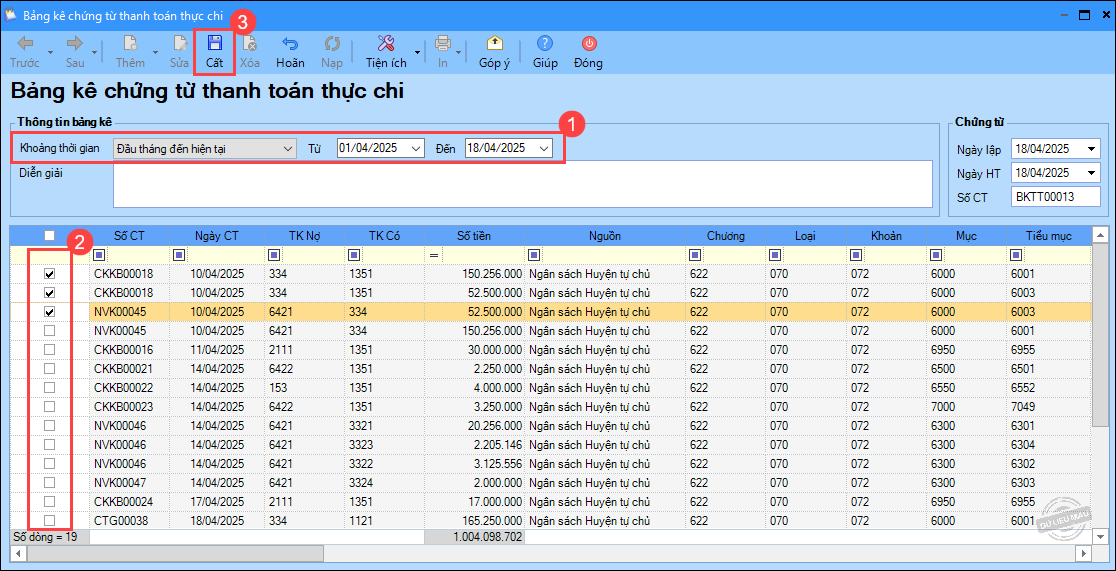1116x571 pixels.
Task: Sort by Số CT column header
Action: click(x=129, y=236)
